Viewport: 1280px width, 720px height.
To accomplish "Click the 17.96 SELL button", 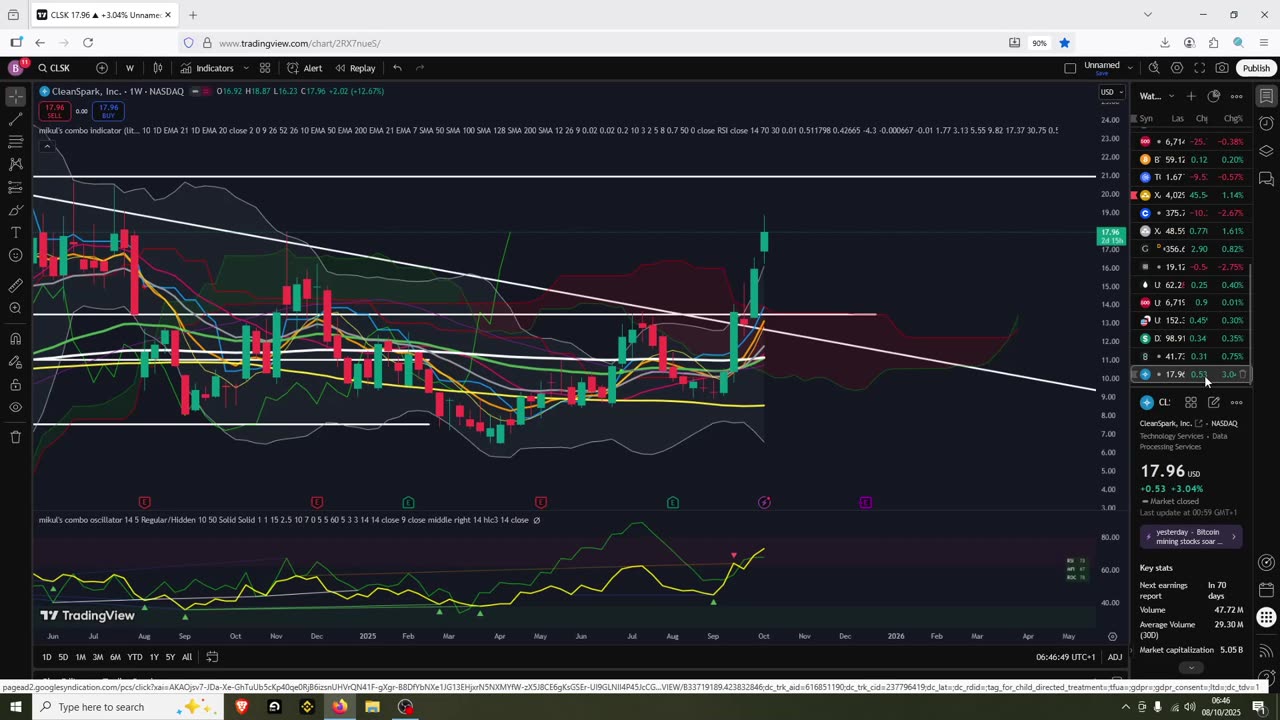I will coord(54,111).
